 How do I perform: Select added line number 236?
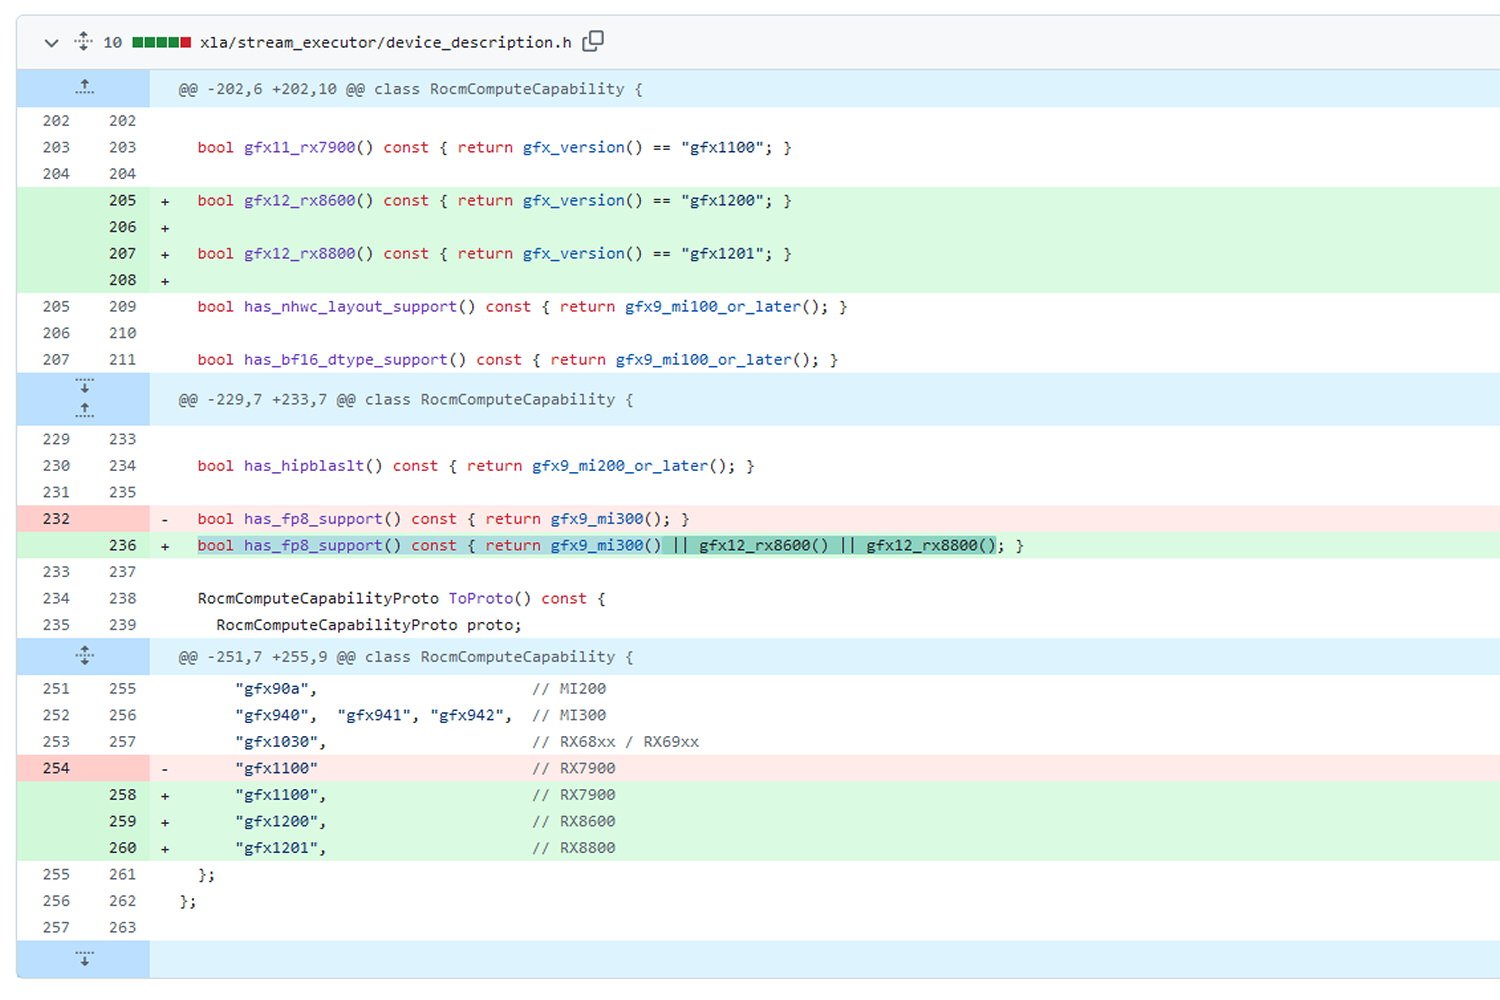(122, 546)
